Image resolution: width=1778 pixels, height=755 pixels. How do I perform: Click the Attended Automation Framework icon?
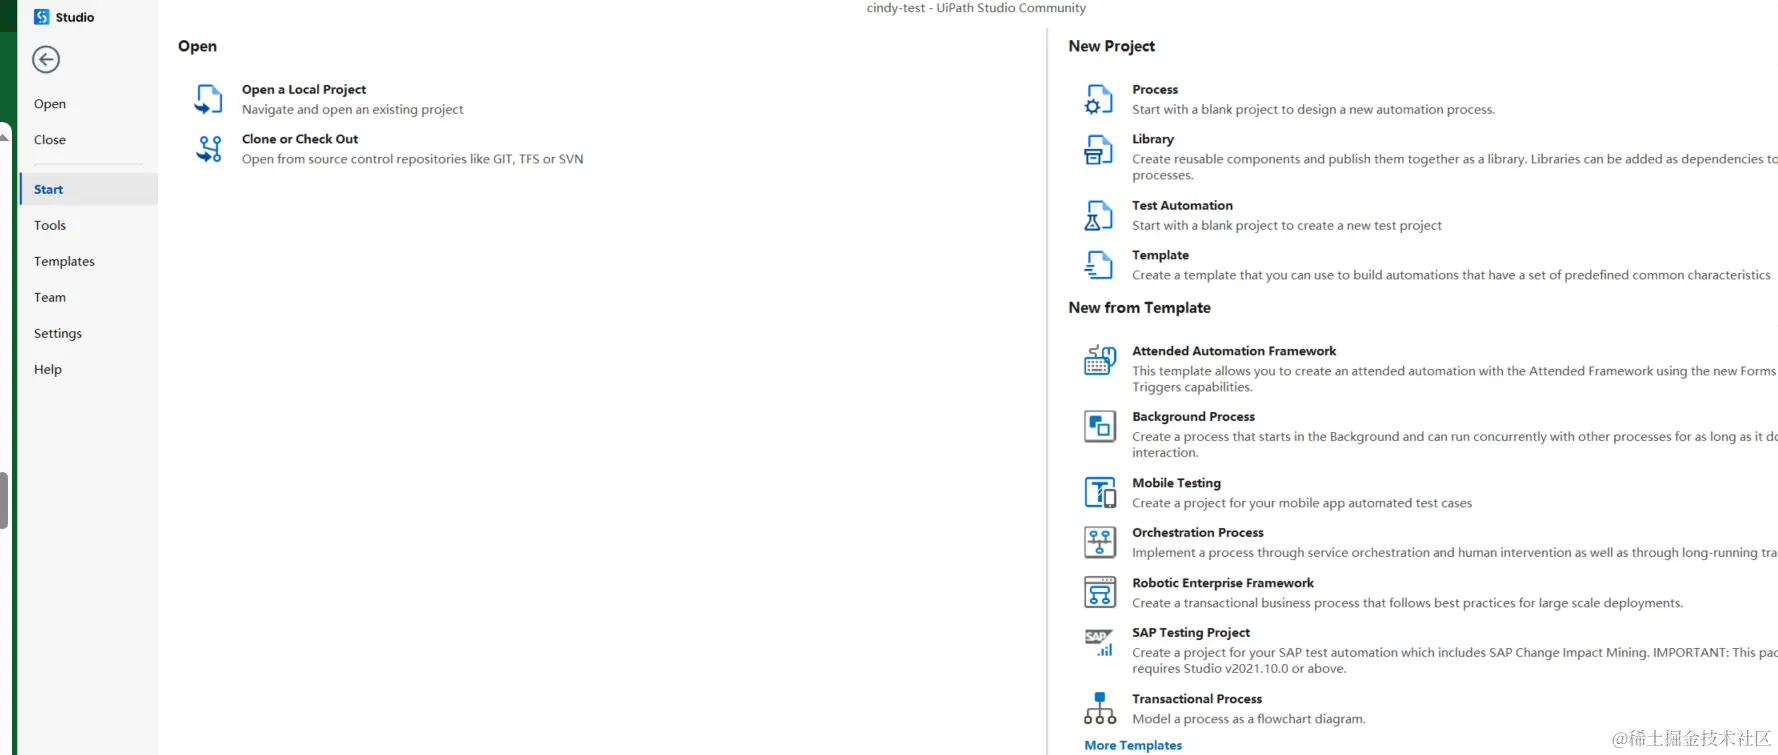point(1100,360)
